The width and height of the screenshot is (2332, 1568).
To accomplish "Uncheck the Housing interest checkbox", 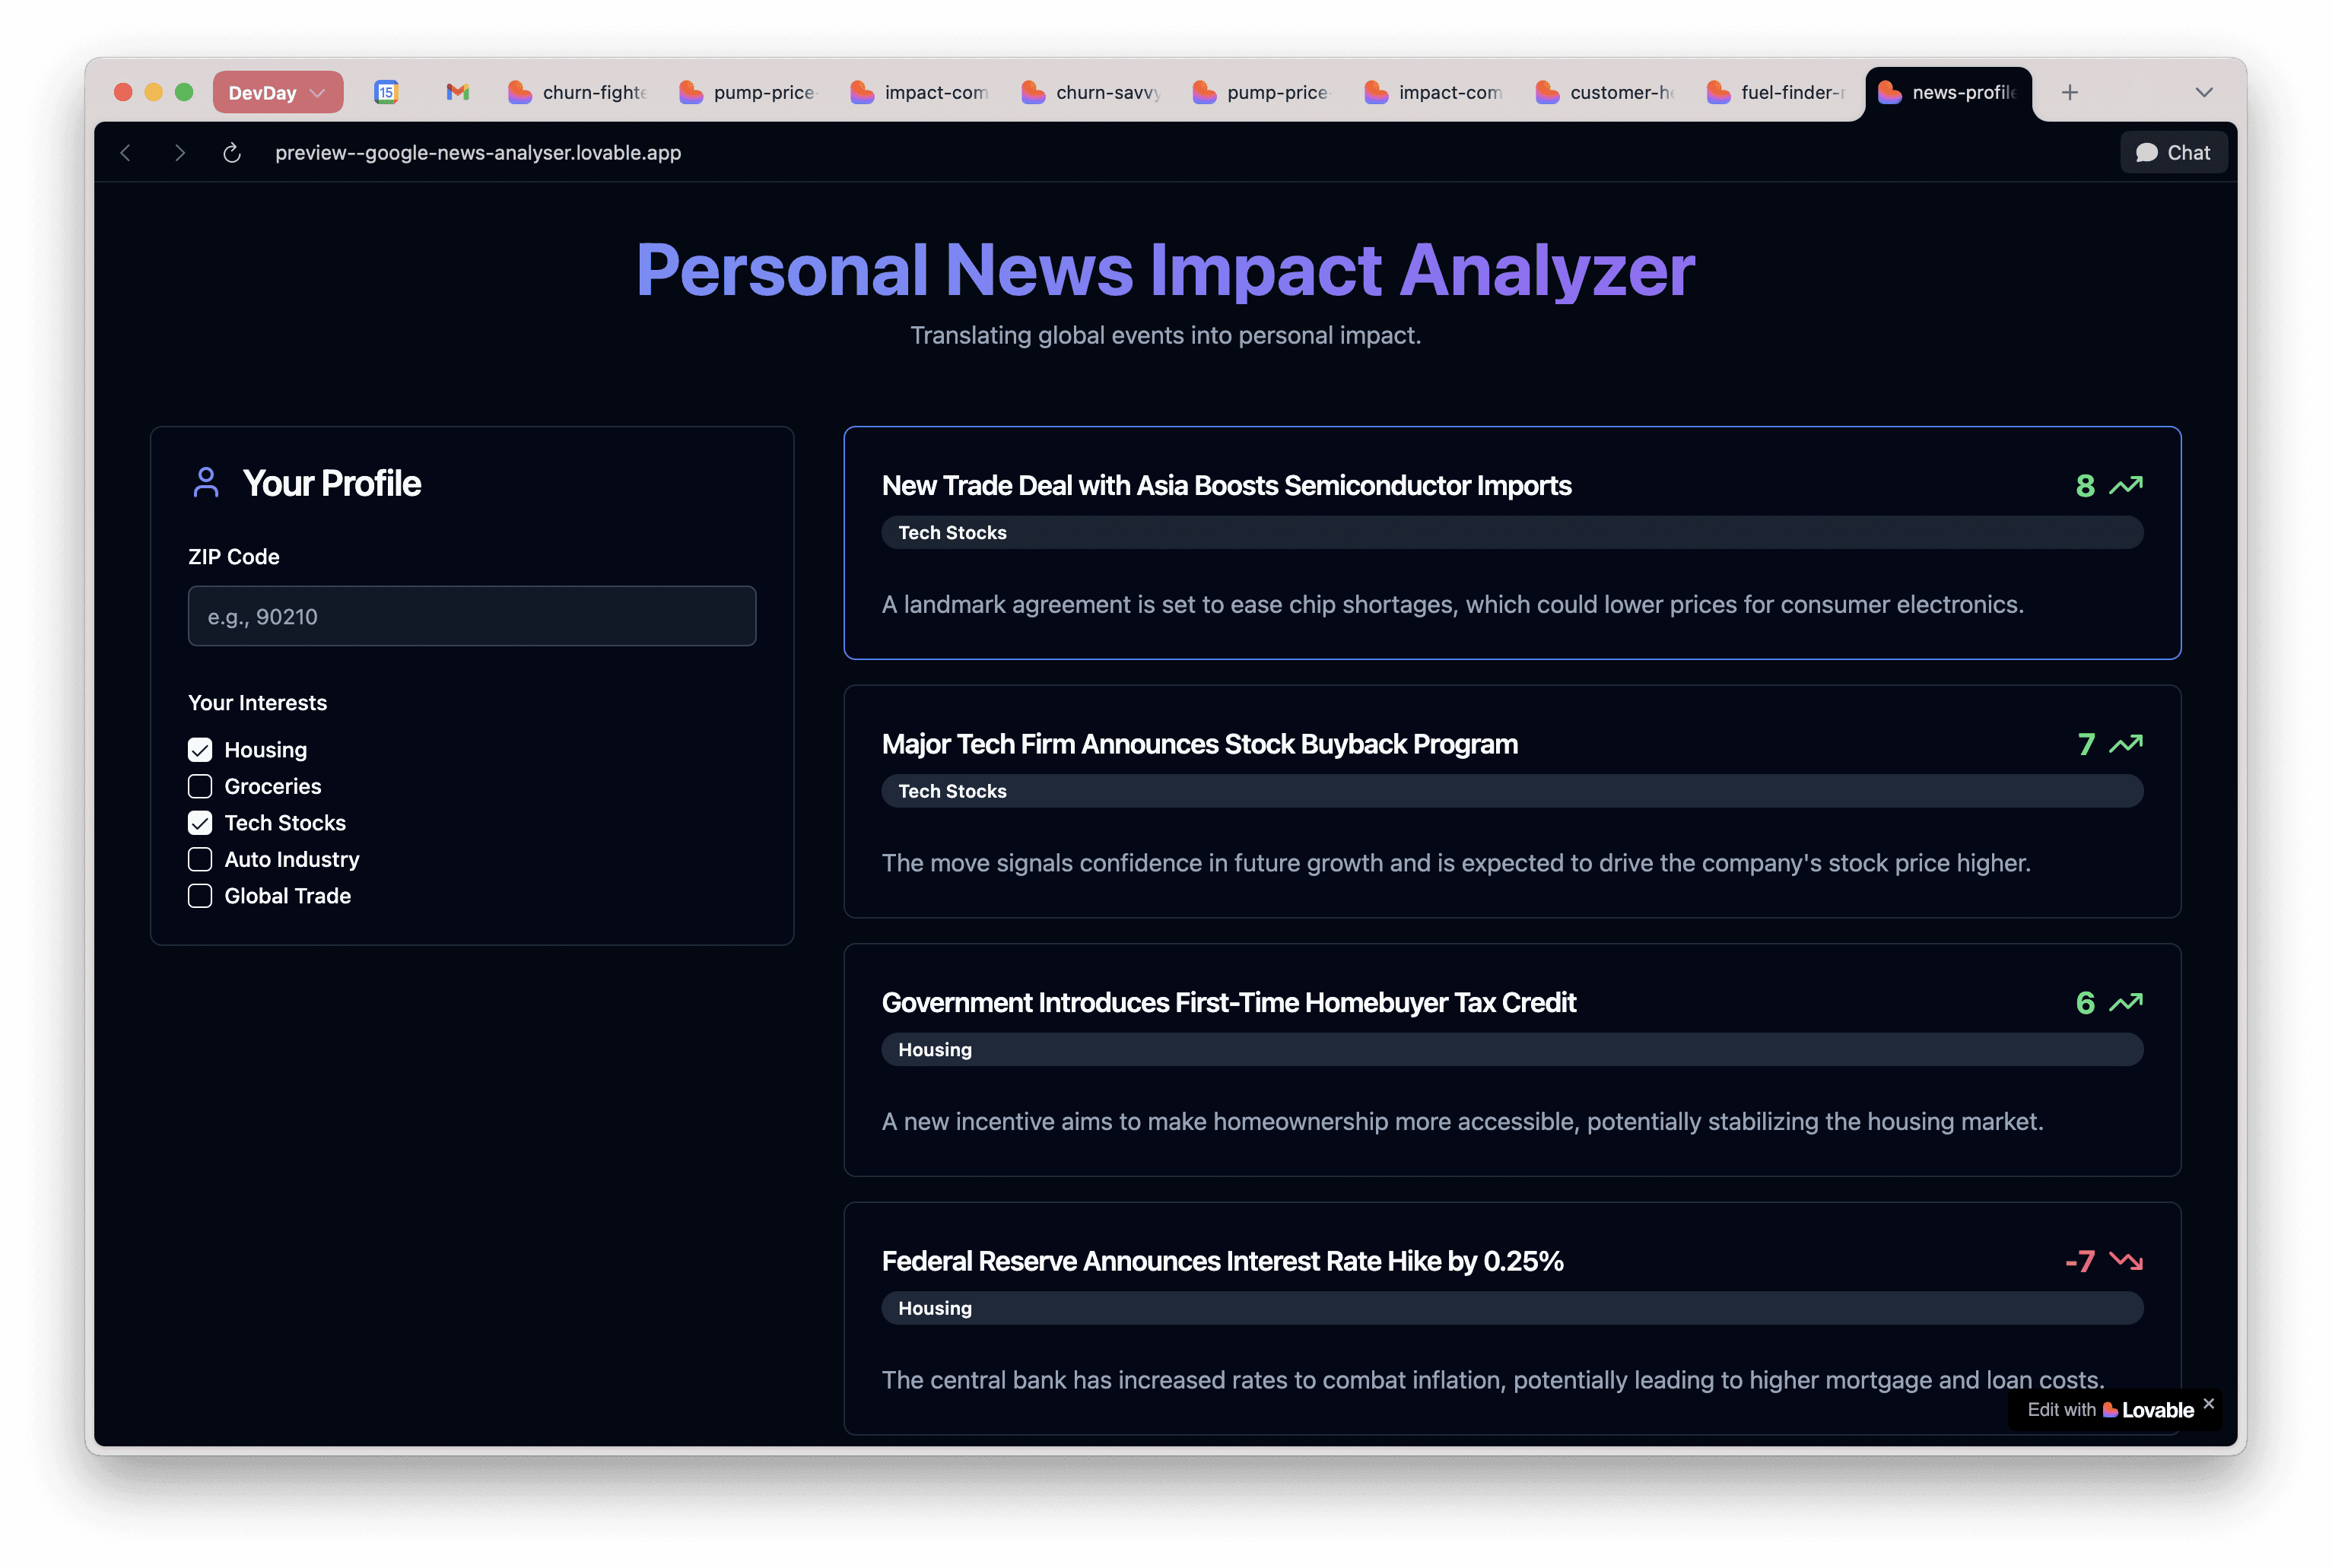I will (x=200, y=750).
